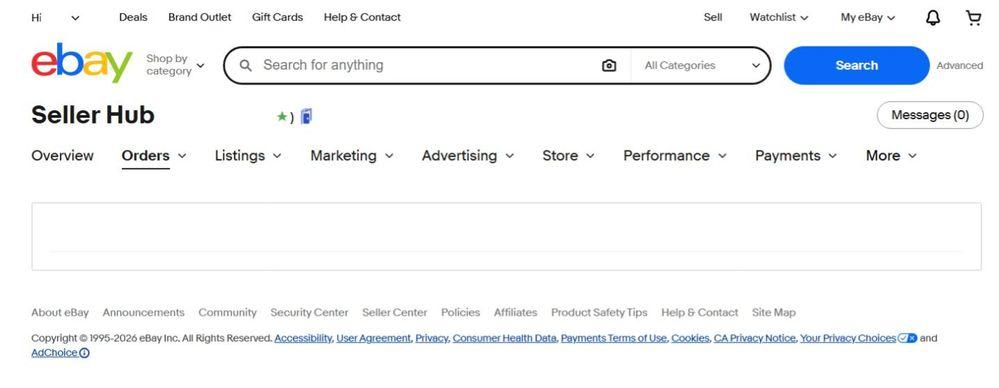Open the shopping cart
Image resolution: width=999 pixels, height=388 pixels.
pos(974,18)
